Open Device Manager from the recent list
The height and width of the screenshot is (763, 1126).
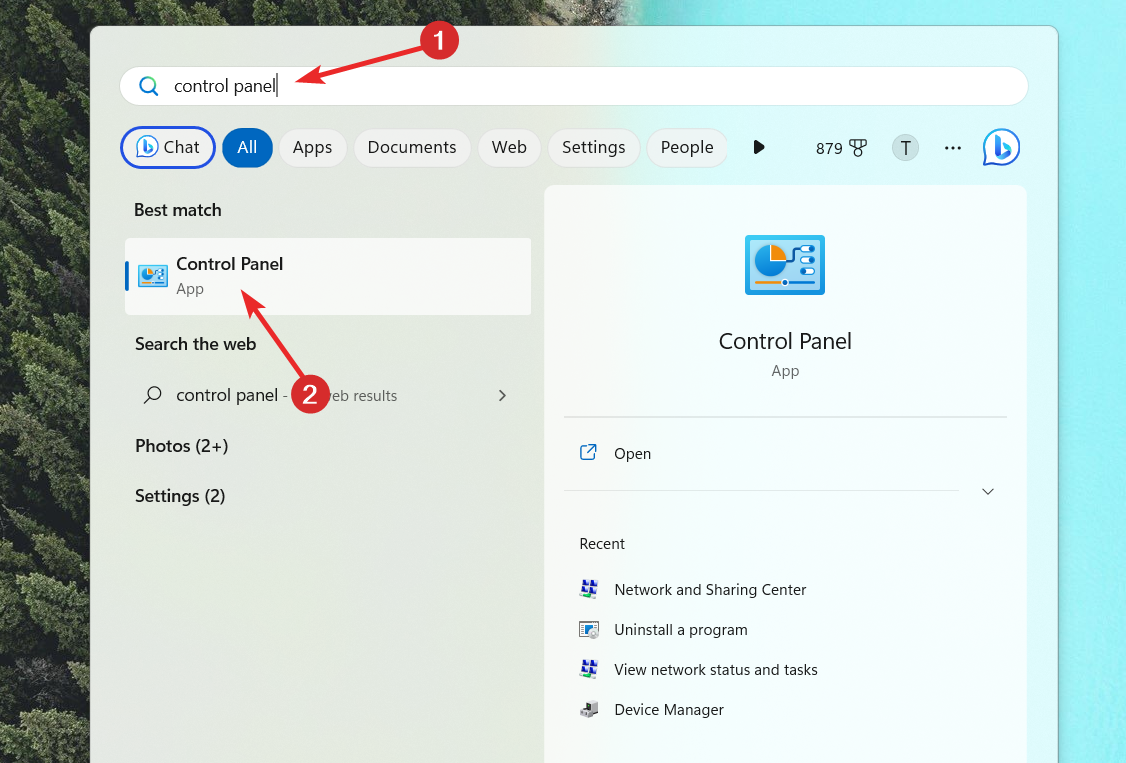(x=668, y=710)
